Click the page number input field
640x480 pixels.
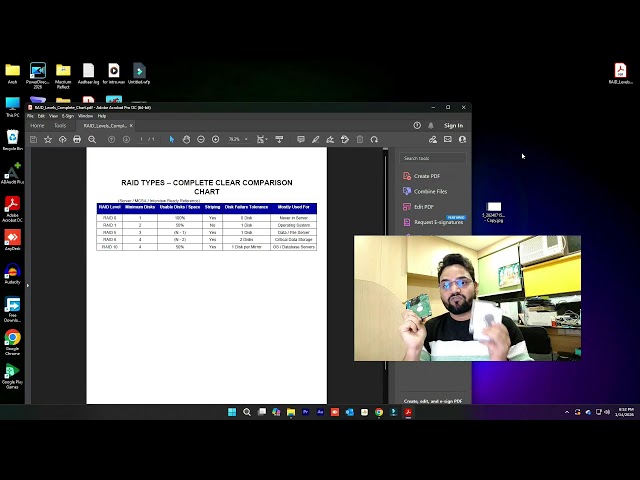coord(141,140)
